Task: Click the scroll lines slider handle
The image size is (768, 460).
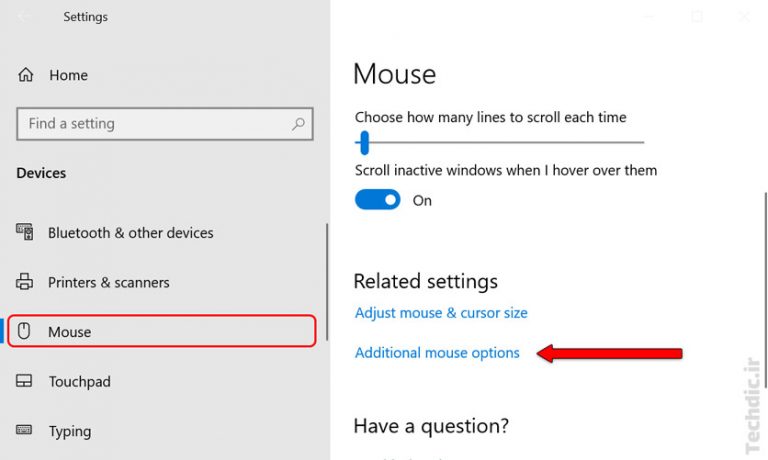Action: [364, 142]
